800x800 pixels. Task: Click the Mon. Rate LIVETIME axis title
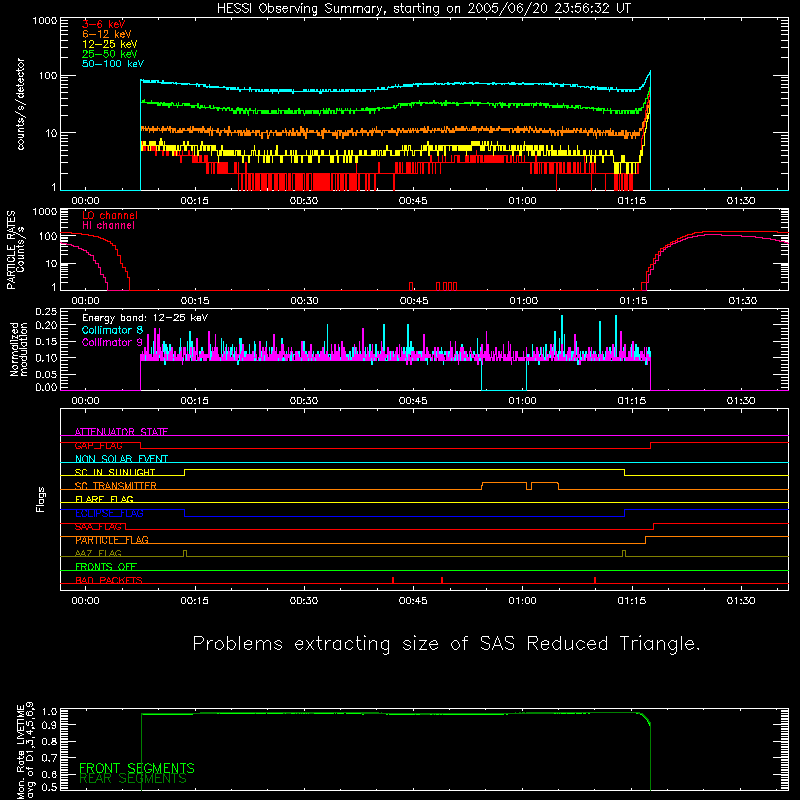tap(25, 750)
